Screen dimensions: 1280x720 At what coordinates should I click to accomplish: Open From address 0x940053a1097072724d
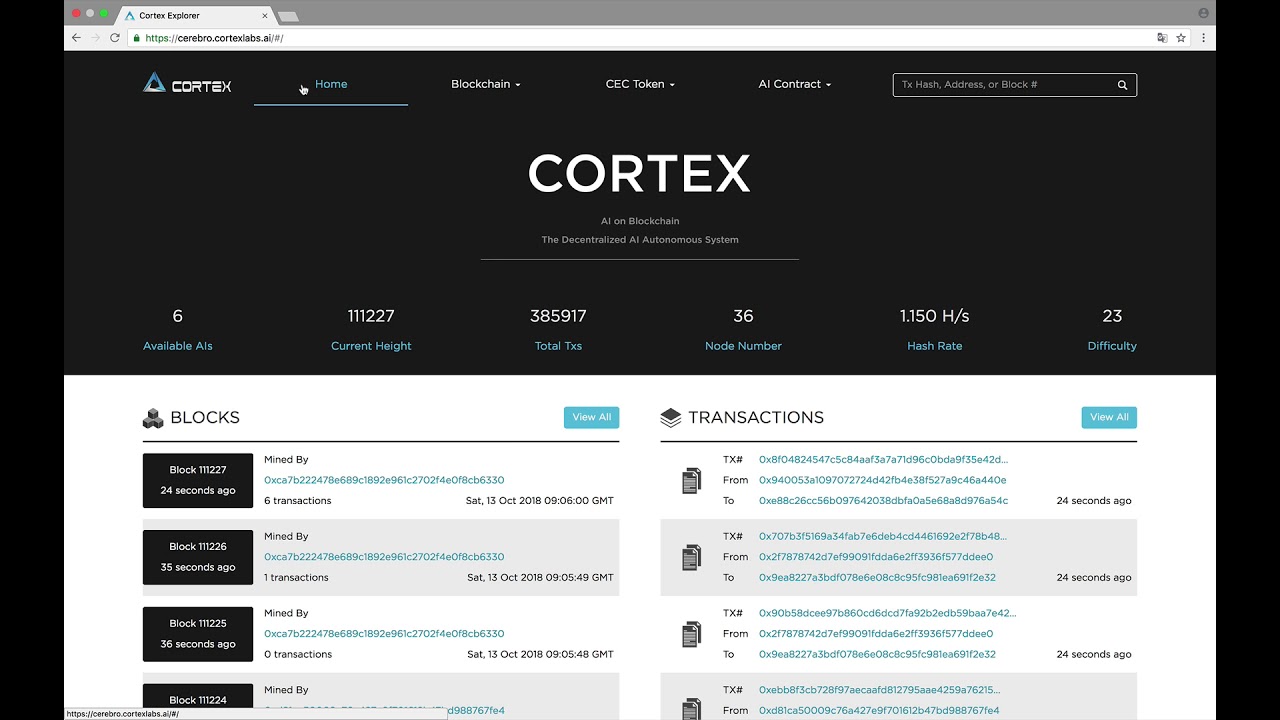[883, 480]
